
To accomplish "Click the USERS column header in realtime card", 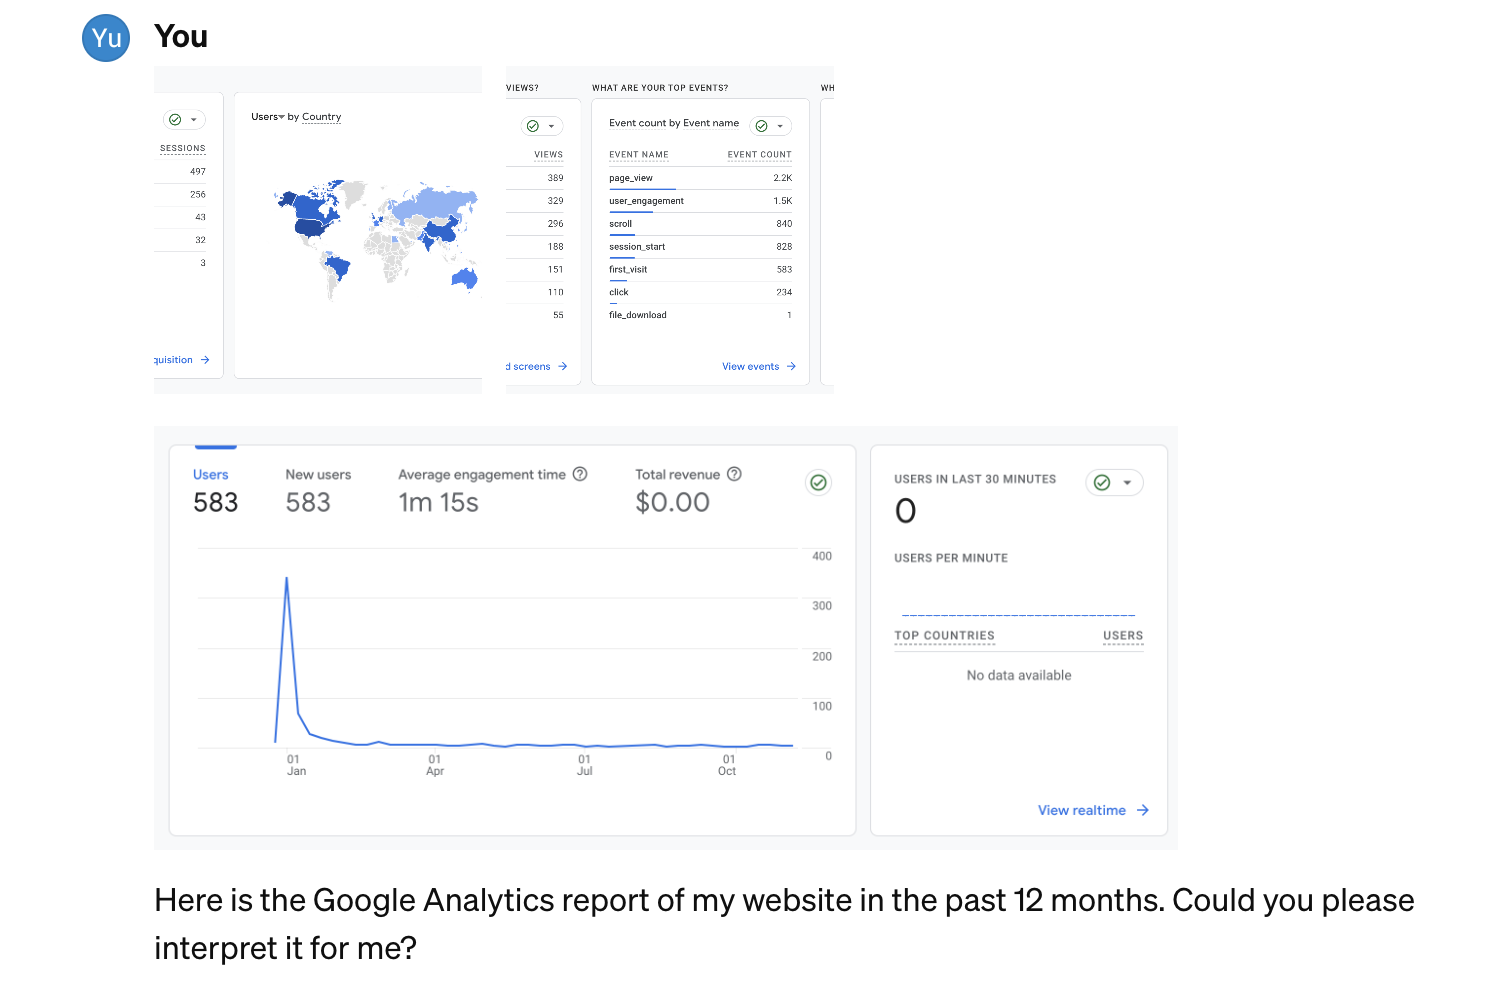I will [1123, 636].
